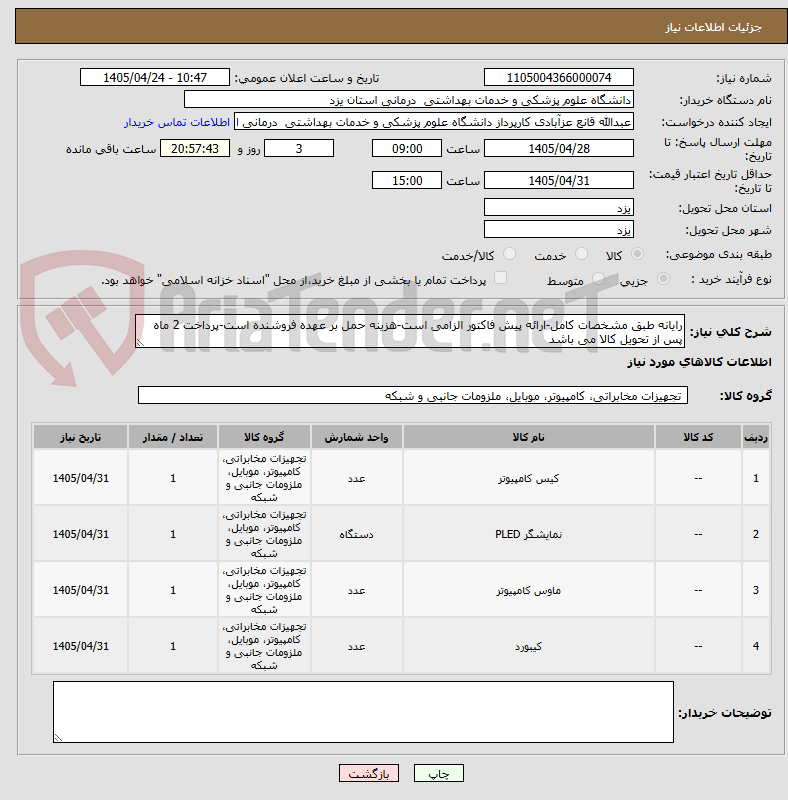Click the goods group cell in ماوس کامپیوتر row

(x=264, y=590)
